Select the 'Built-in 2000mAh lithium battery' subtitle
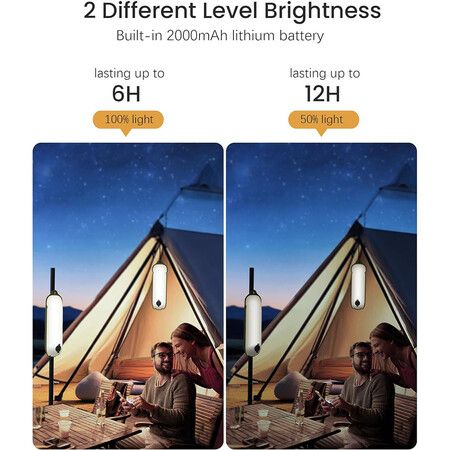 tap(220, 35)
